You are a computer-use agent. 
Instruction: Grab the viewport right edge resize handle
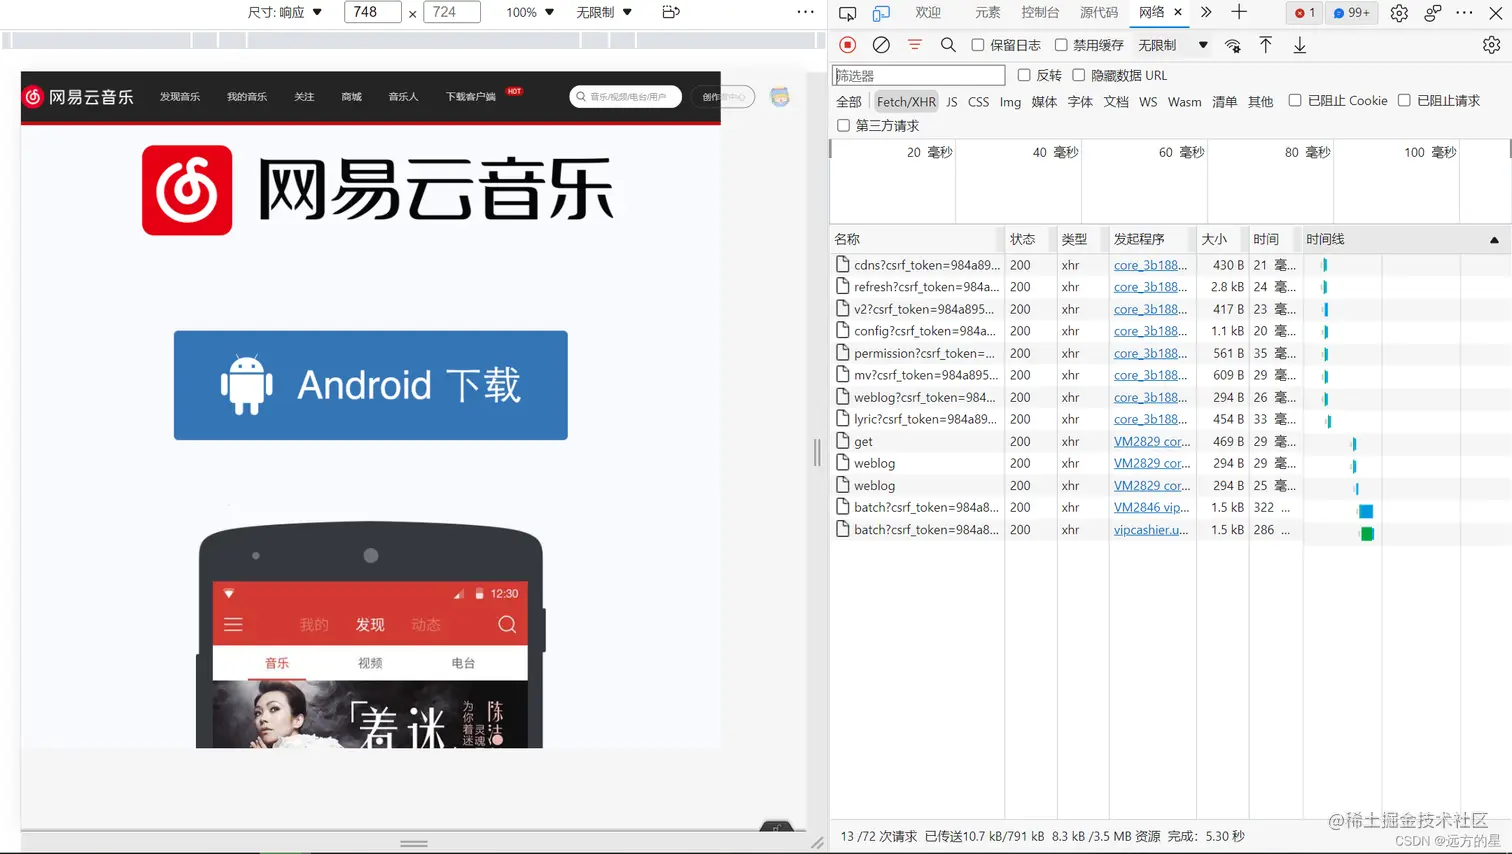pos(817,453)
